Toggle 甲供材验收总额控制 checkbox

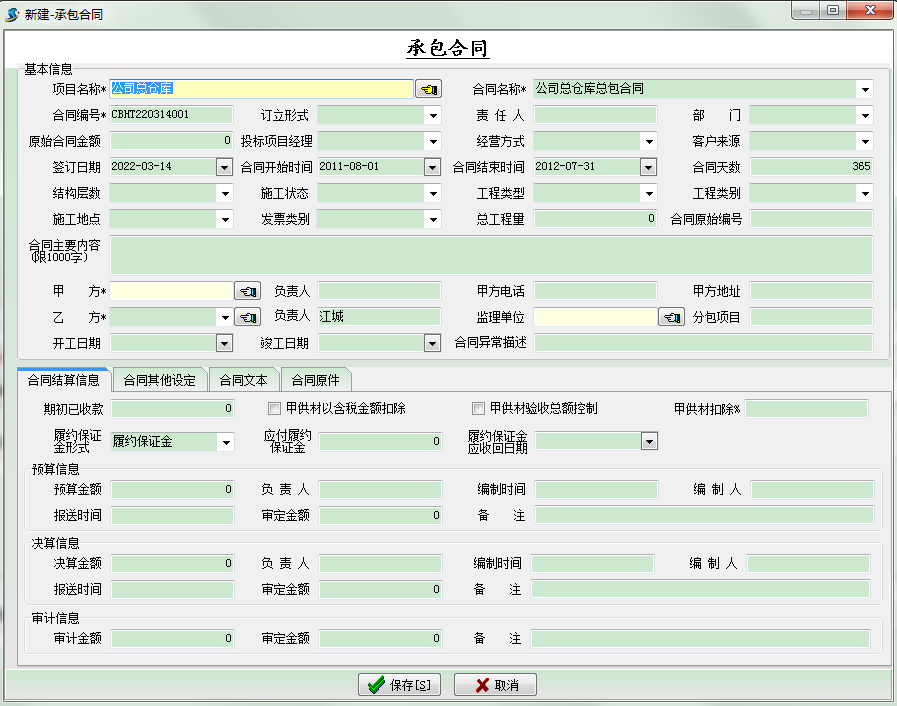pos(478,408)
